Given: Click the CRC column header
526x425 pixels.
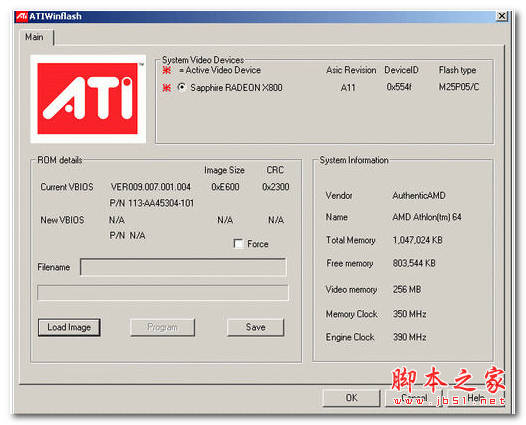Looking at the screenshot, I should (275, 170).
